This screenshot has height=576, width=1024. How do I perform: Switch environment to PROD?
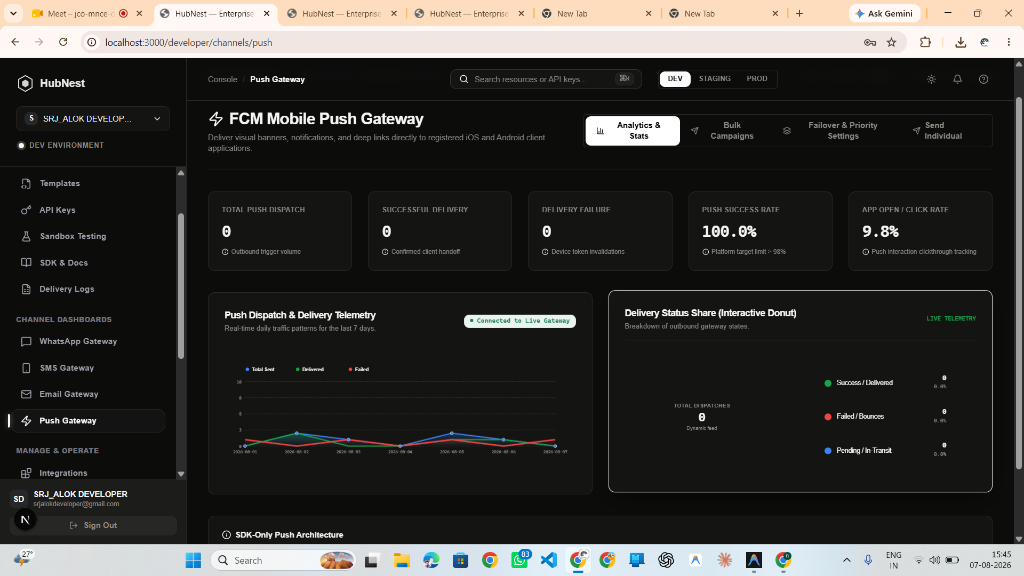[x=757, y=78]
